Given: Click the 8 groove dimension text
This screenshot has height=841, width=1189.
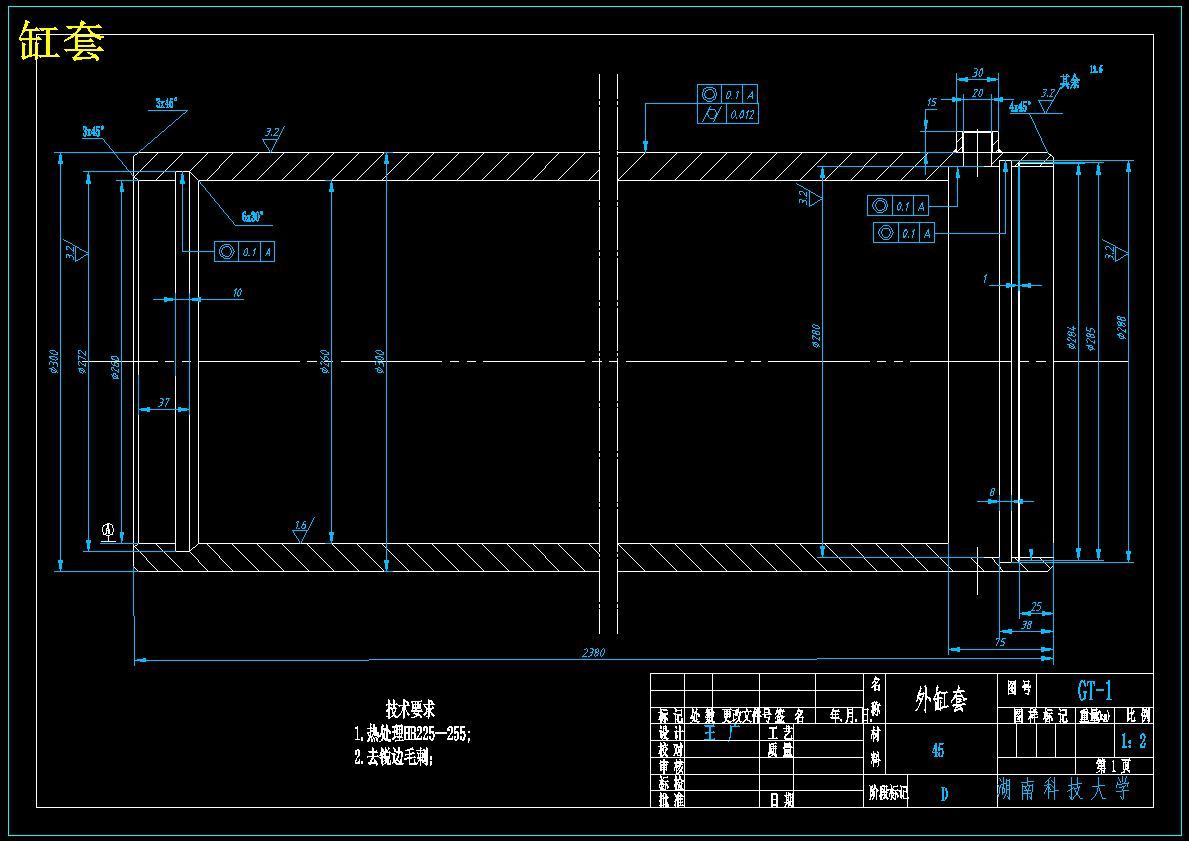Looking at the screenshot, I should click(x=992, y=493).
